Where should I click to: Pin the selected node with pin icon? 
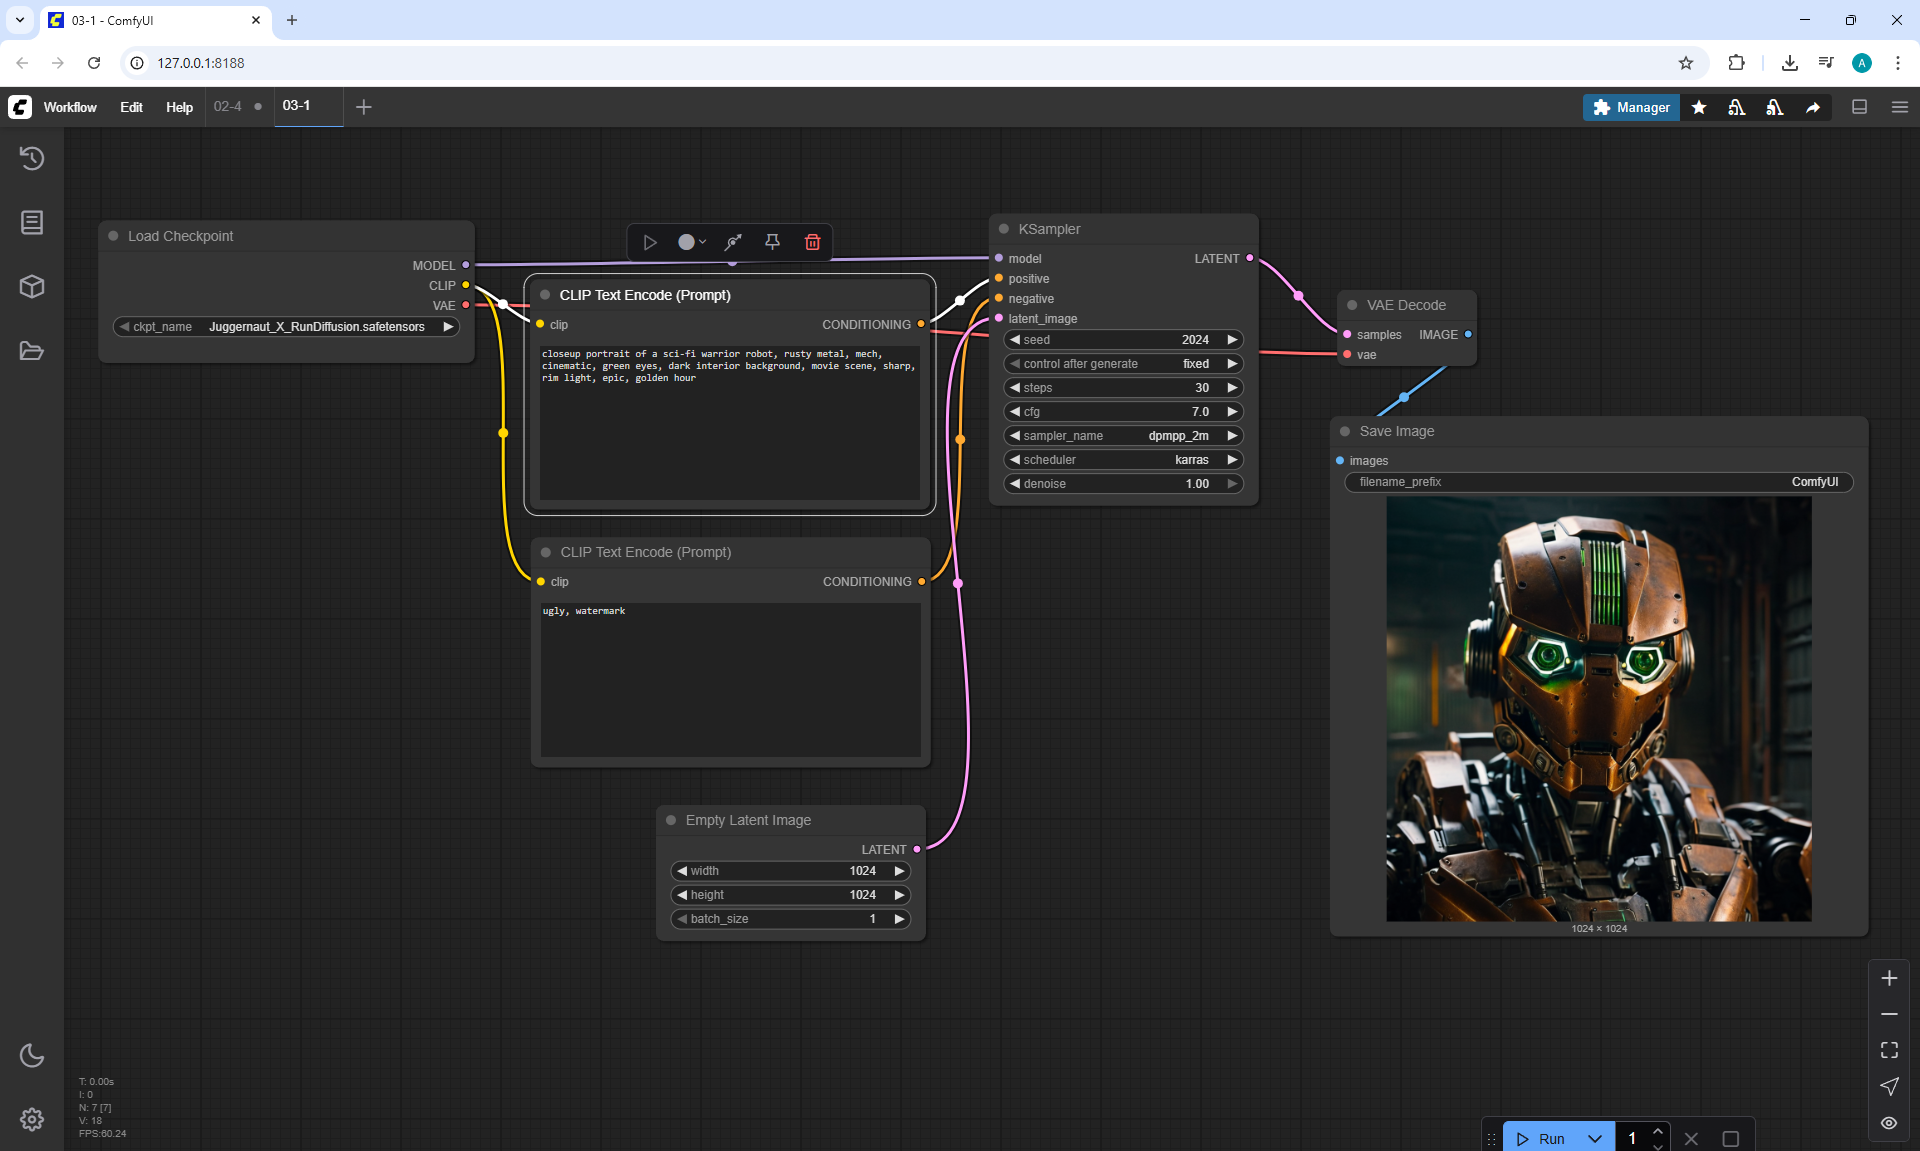772,242
